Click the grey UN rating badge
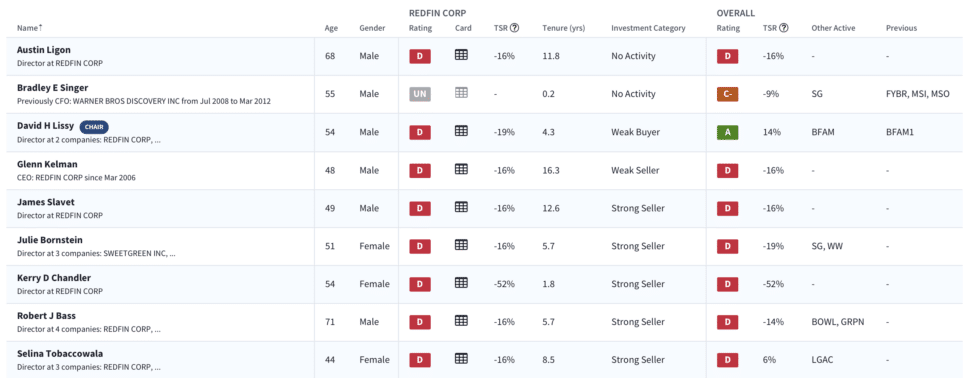Image resolution: width=980 pixels, height=378 pixels. pyautogui.click(x=420, y=94)
